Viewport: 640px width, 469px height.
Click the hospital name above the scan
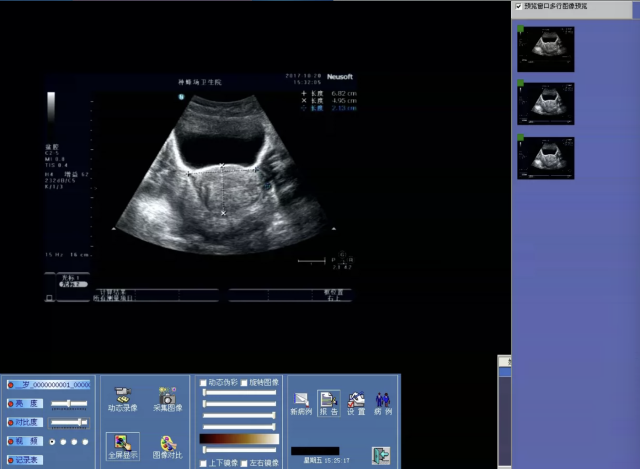200,82
